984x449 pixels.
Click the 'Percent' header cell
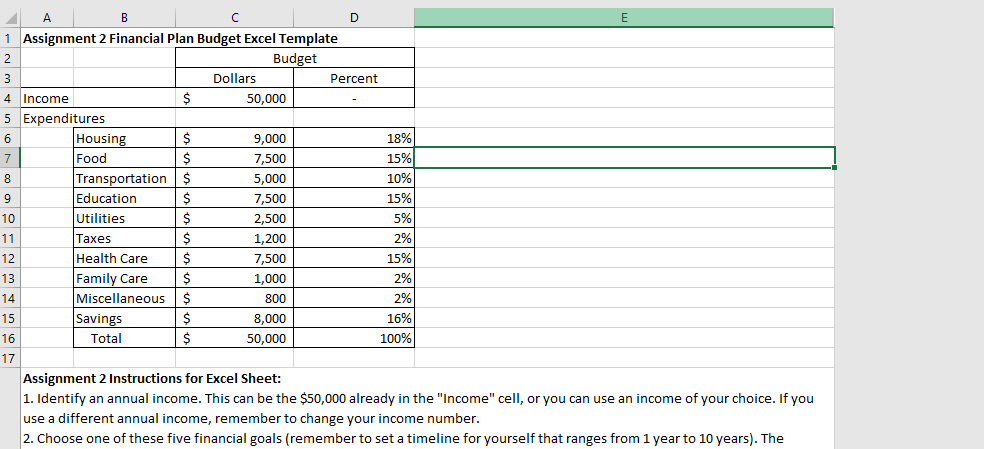[354, 78]
